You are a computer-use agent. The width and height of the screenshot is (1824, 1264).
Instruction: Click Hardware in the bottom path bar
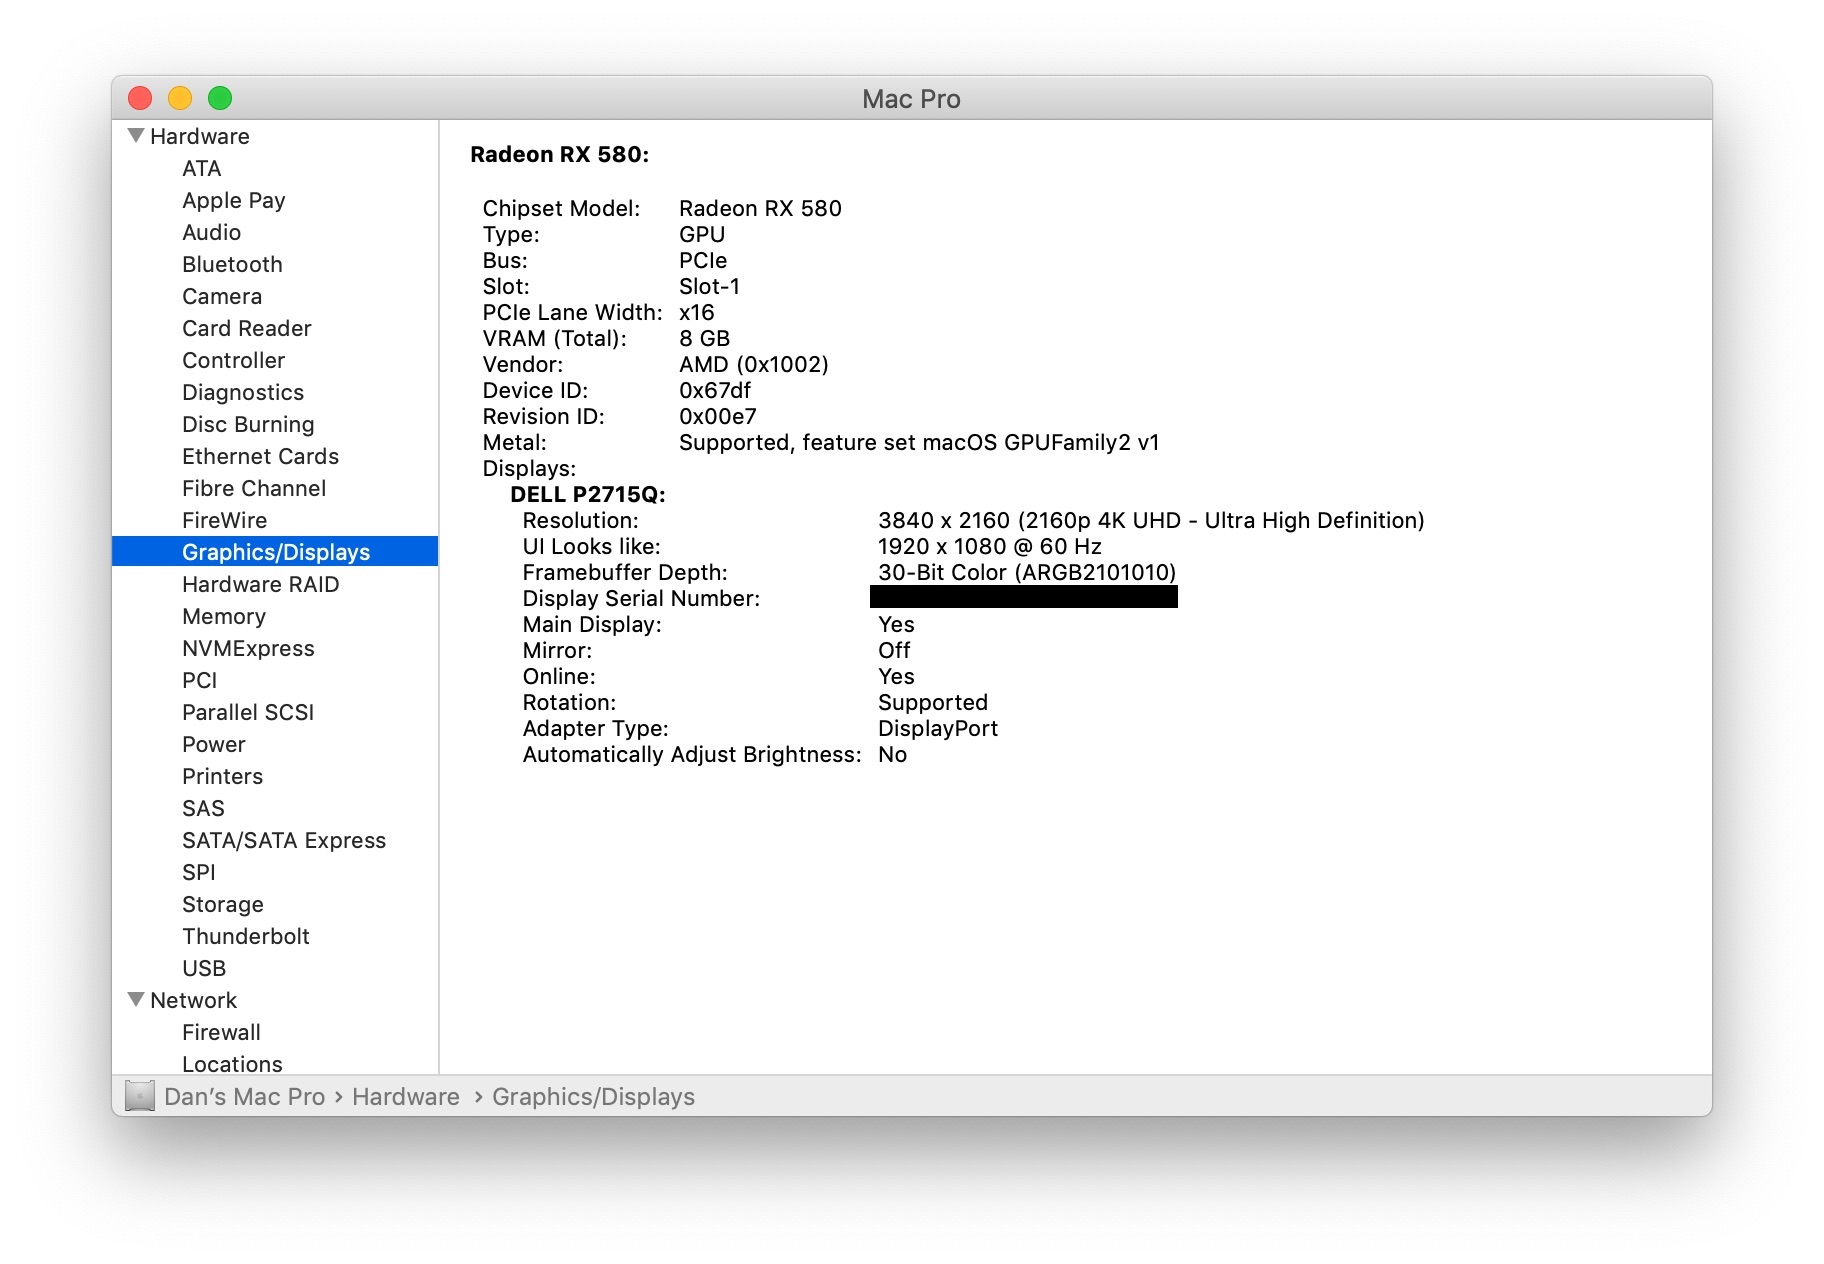(x=406, y=1097)
